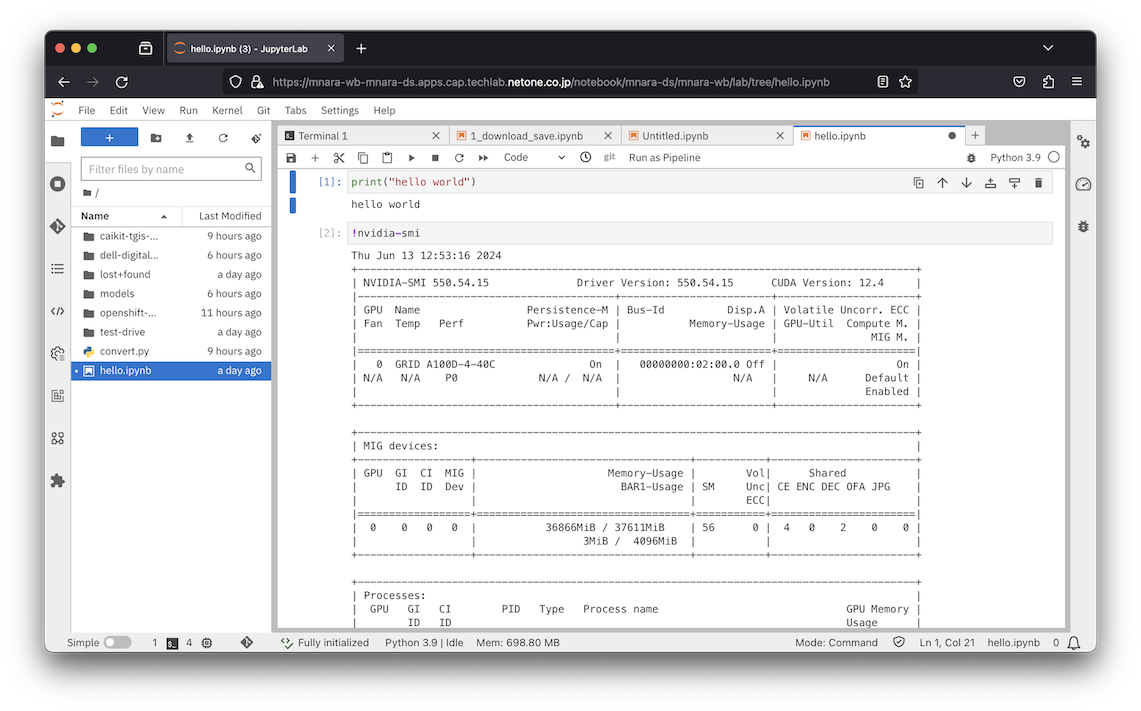Image resolution: width=1141 pixels, height=711 pixels.
Task: Toggle the Simple interface mode switch
Action: coord(117,643)
